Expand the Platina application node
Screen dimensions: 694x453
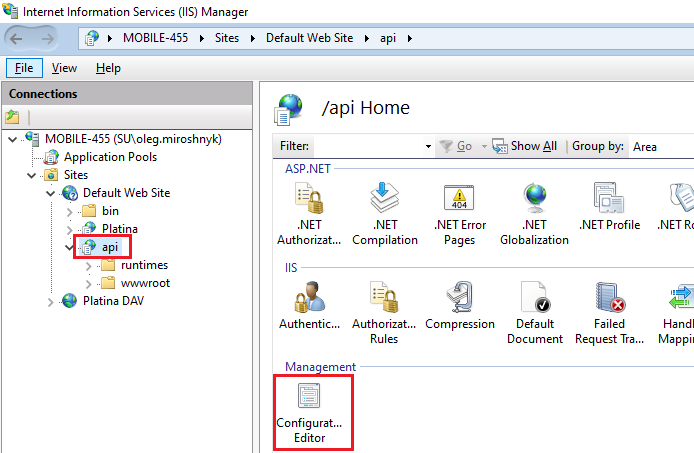(x=69, y=229)
